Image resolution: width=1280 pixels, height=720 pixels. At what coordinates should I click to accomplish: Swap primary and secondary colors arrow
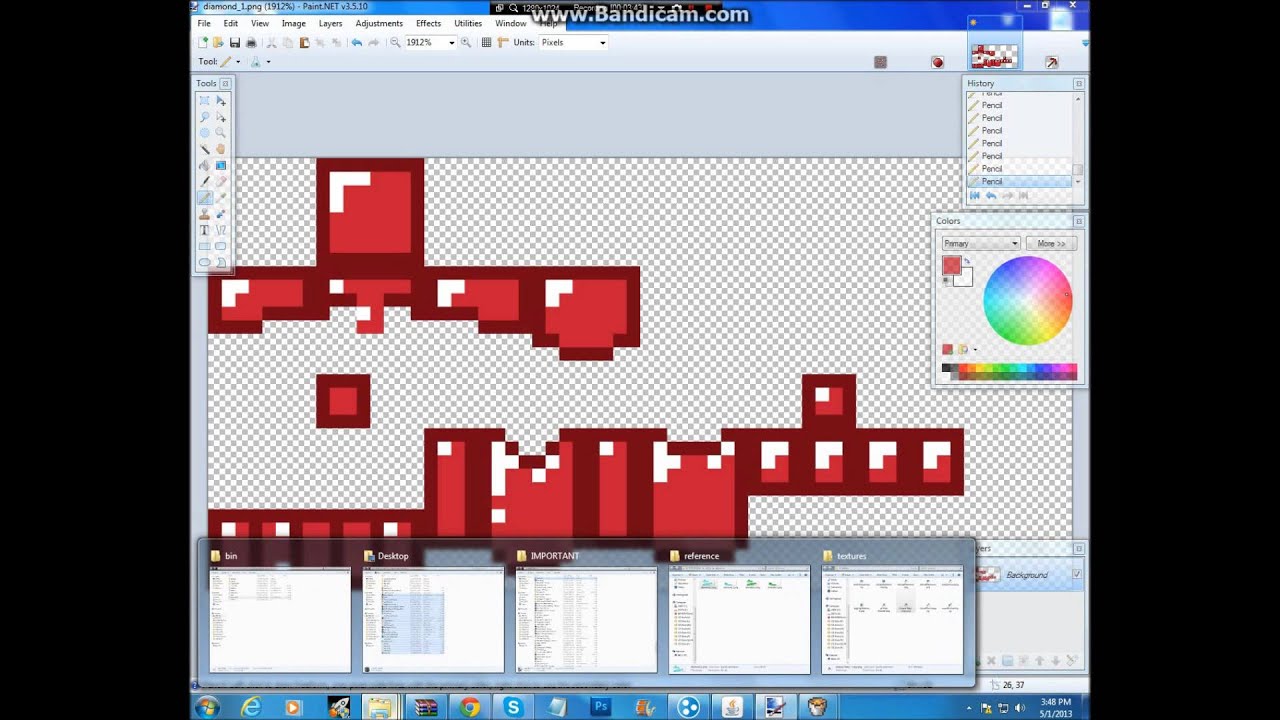pos(967,262)
